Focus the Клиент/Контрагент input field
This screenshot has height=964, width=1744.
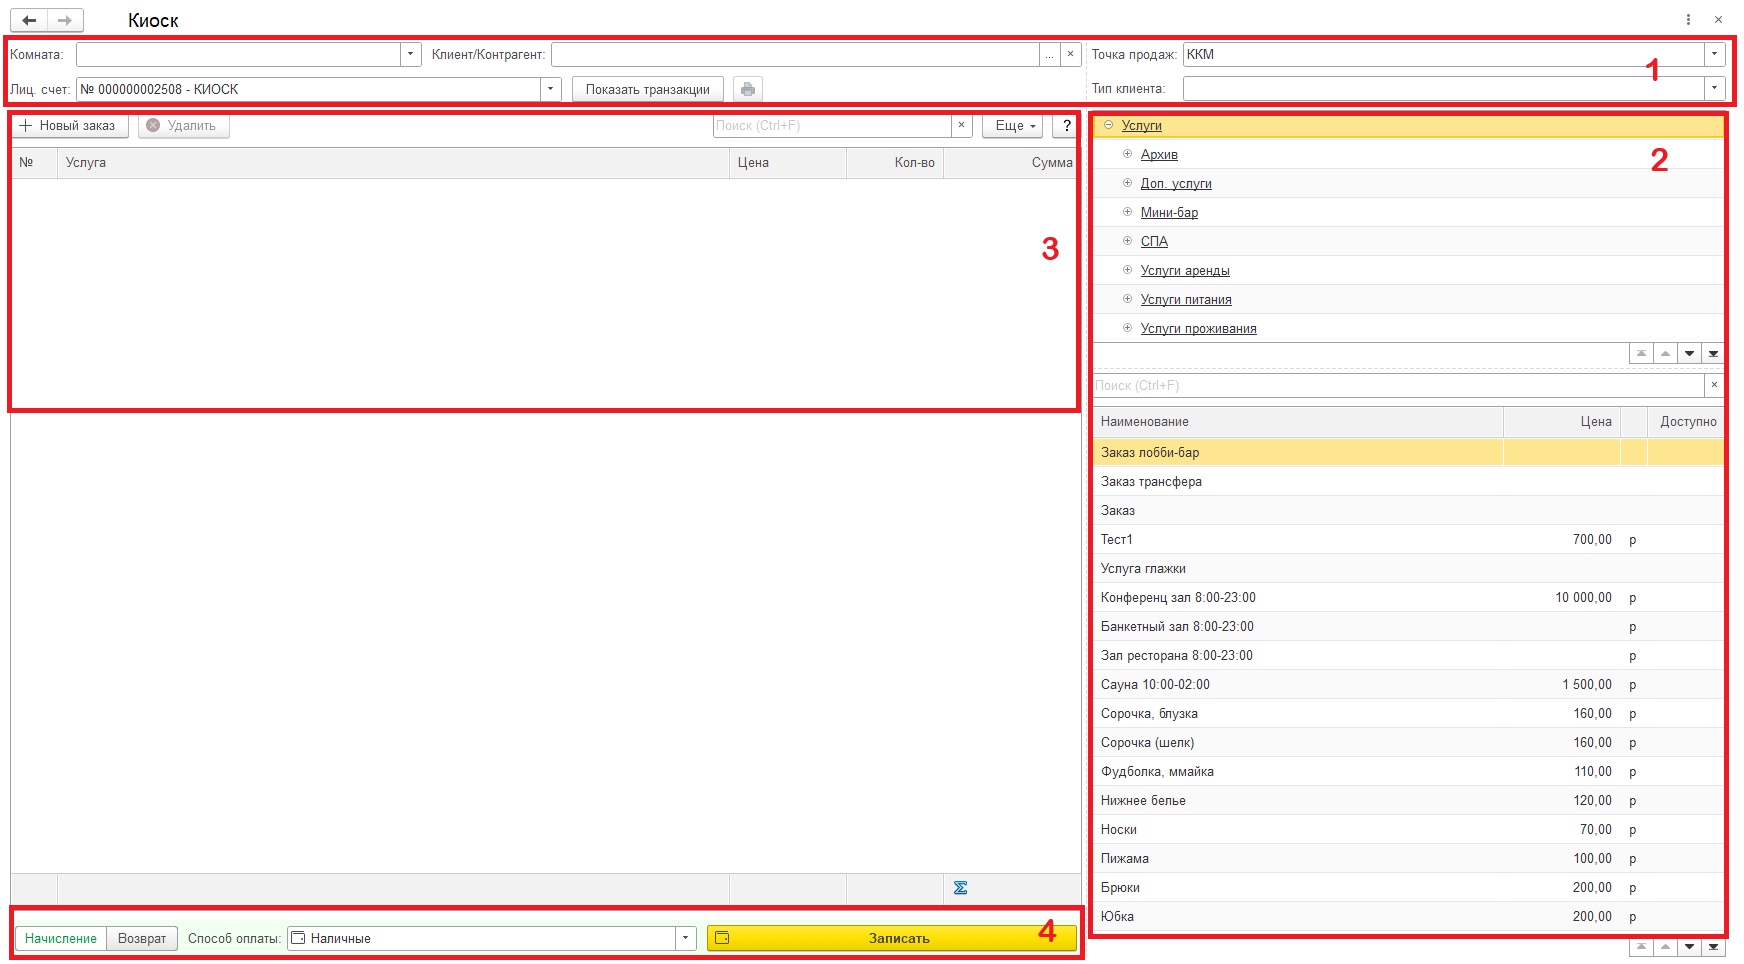[x=795, y=54]
